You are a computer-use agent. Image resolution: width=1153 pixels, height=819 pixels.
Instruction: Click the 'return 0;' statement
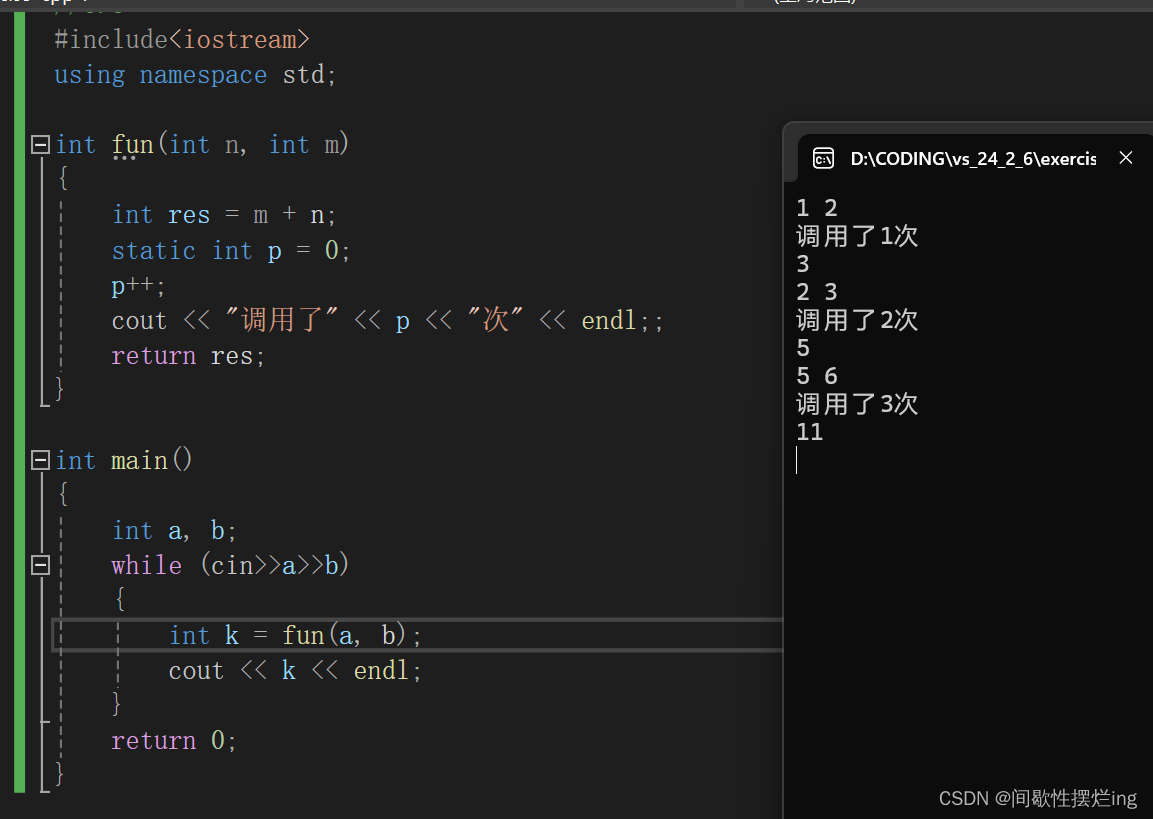174,740
